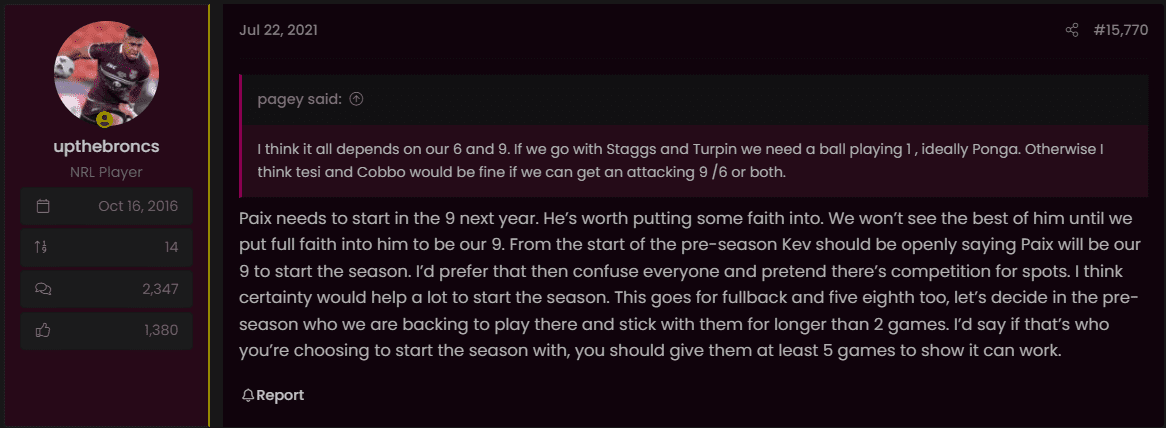Click the speech bubbles messages icon
The width and height of the screenshot is (1166, 428).
tap(43, 289)
